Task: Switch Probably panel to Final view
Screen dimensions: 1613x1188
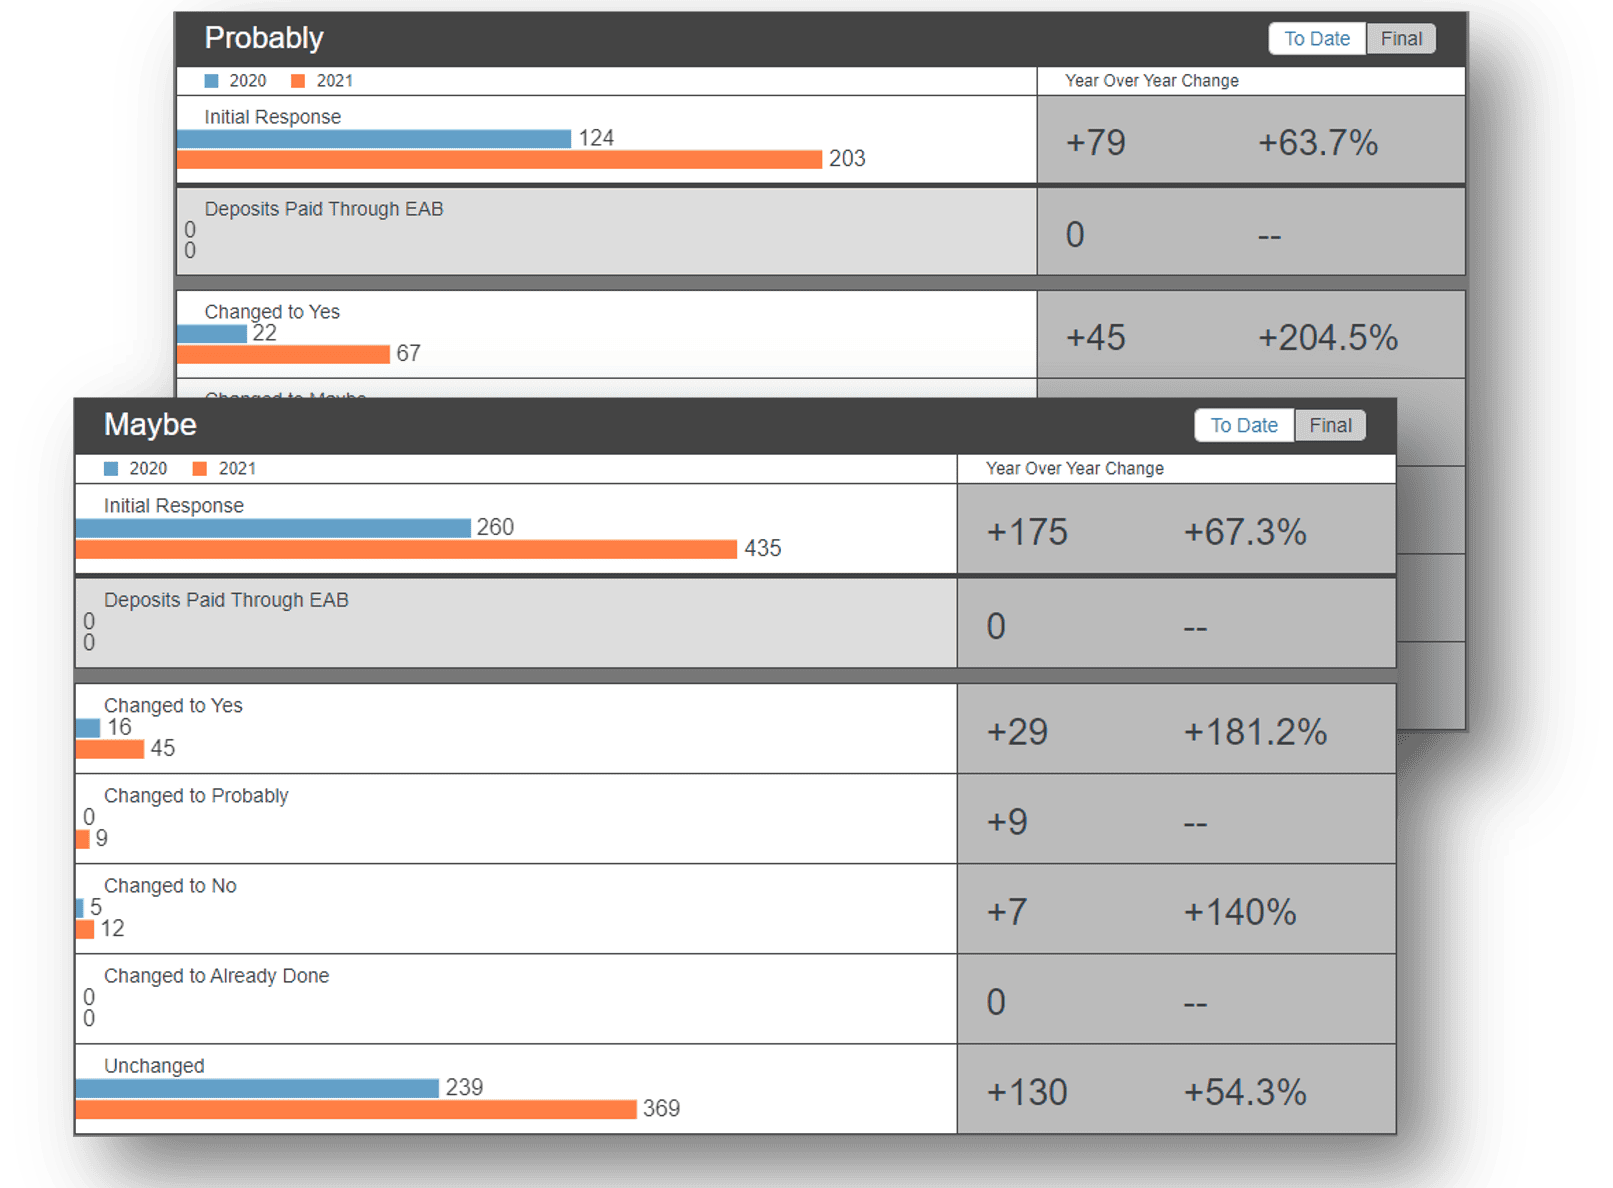Action: pyautogui.click(x=1400, y=39)
